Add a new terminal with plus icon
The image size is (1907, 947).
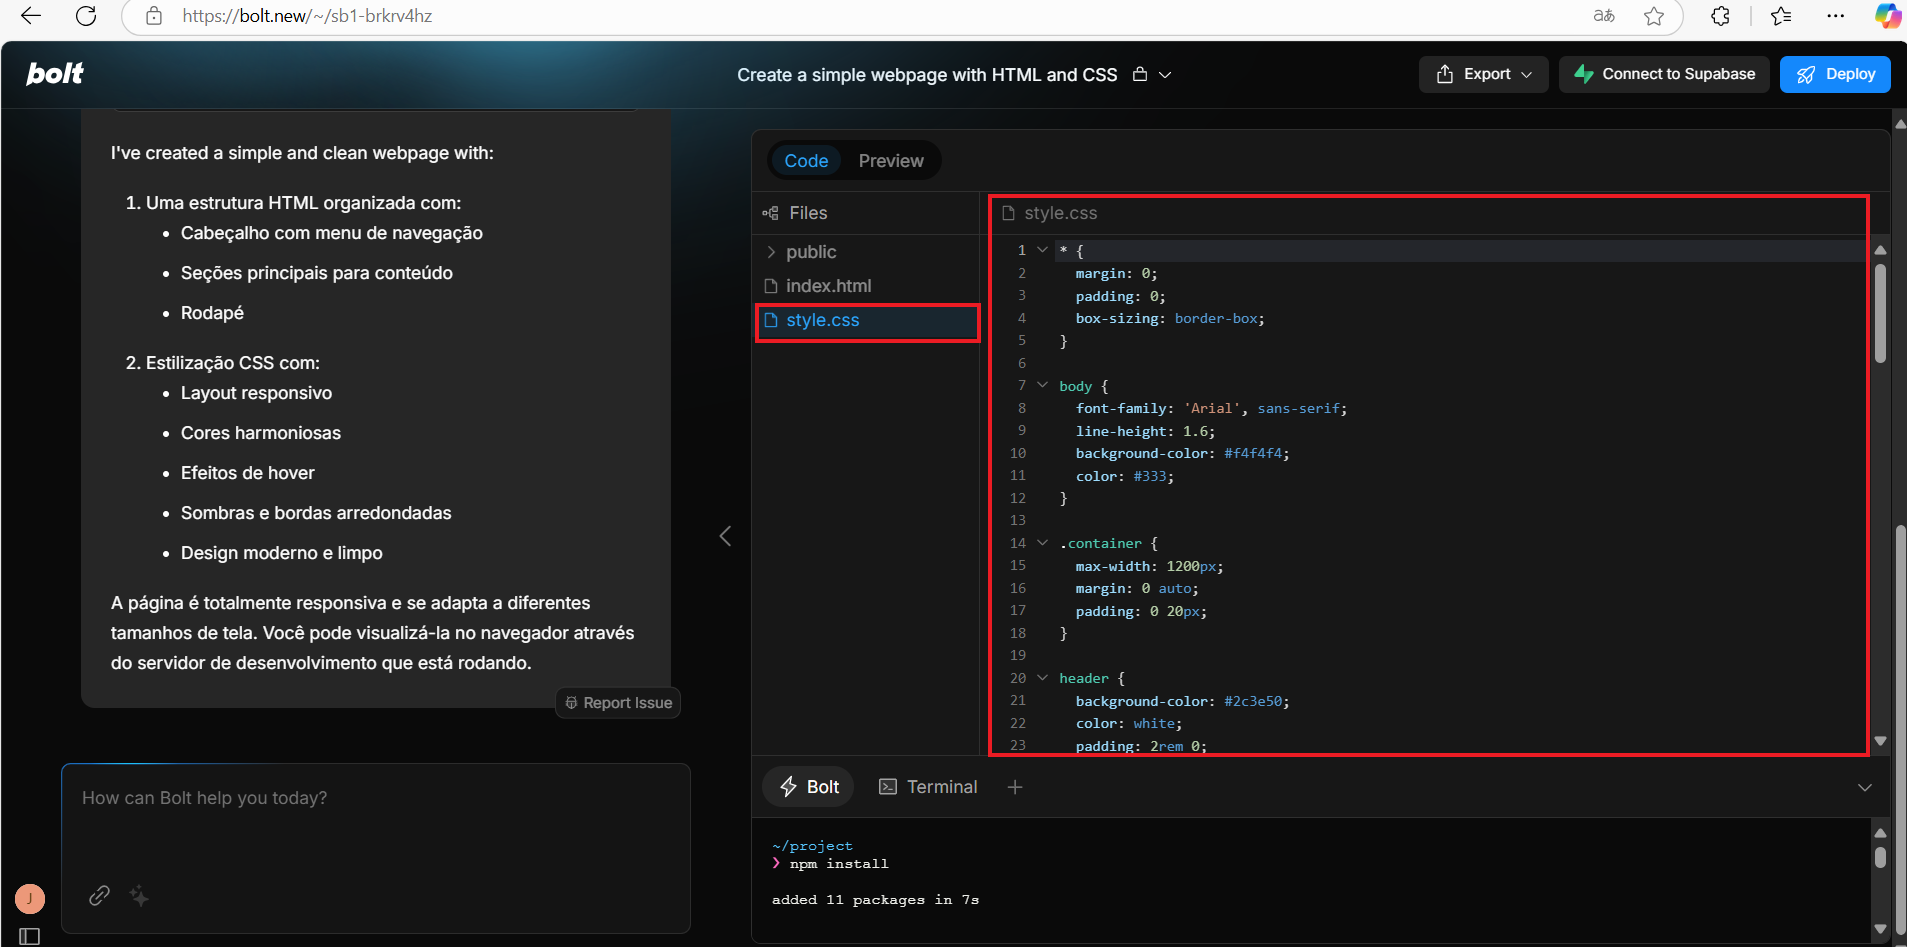(1015, 787)
